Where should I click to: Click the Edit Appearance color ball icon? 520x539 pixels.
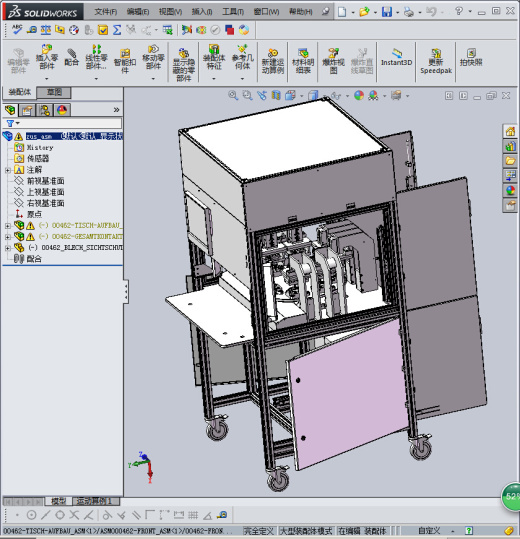(358, 96)
